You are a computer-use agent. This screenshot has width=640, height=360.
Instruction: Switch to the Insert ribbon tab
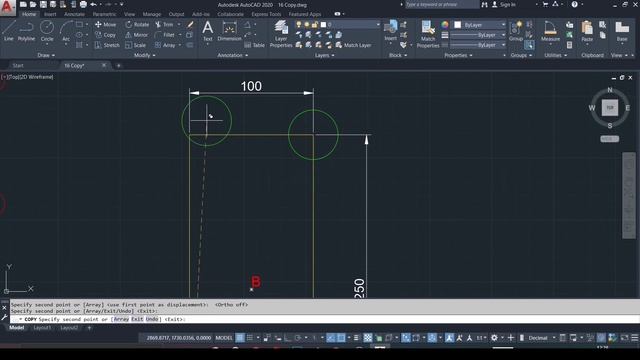click(x=50, y=14)
